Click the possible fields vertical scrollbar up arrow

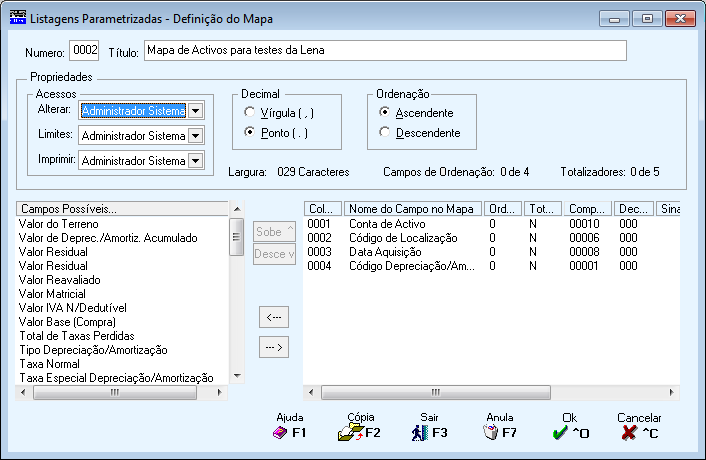tap(237, 209)
